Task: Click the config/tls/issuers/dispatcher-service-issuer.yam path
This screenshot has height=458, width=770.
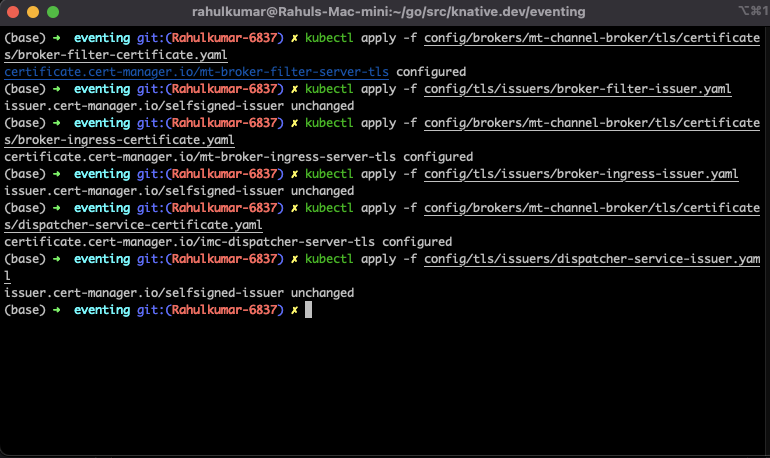Action: pyautogui.click(x=592, y=259)
